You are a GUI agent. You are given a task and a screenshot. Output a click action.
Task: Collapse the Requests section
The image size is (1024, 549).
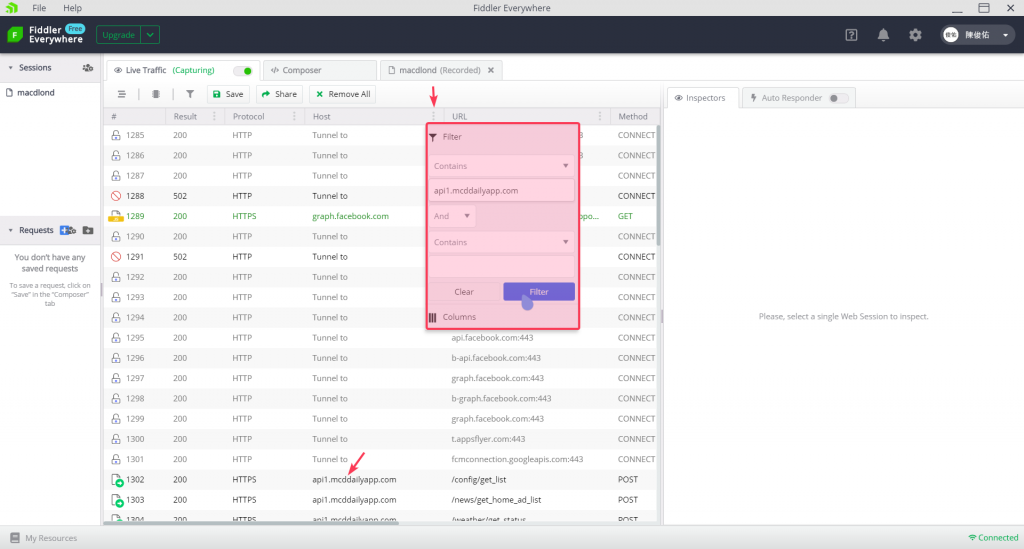[10, 230]
